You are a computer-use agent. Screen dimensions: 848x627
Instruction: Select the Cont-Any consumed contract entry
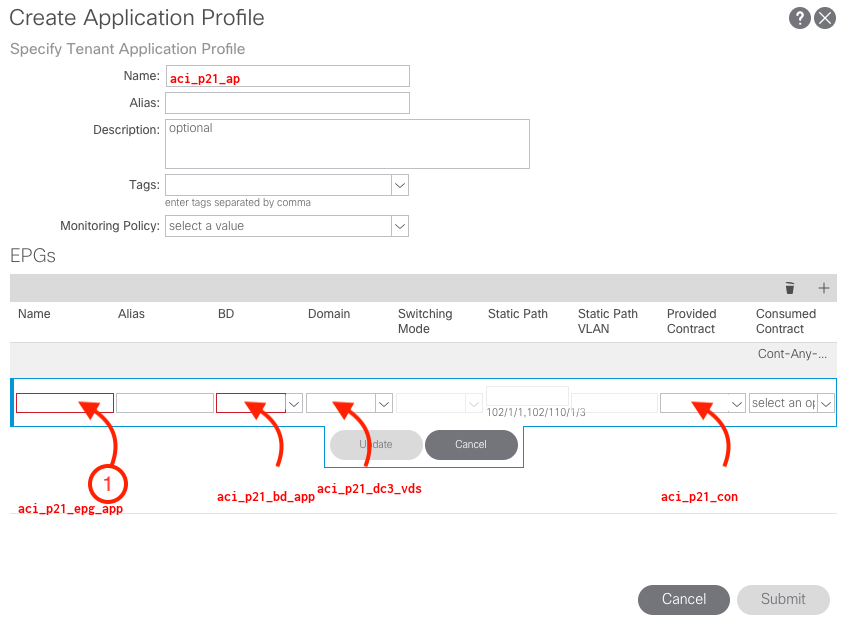coord(792,354)
